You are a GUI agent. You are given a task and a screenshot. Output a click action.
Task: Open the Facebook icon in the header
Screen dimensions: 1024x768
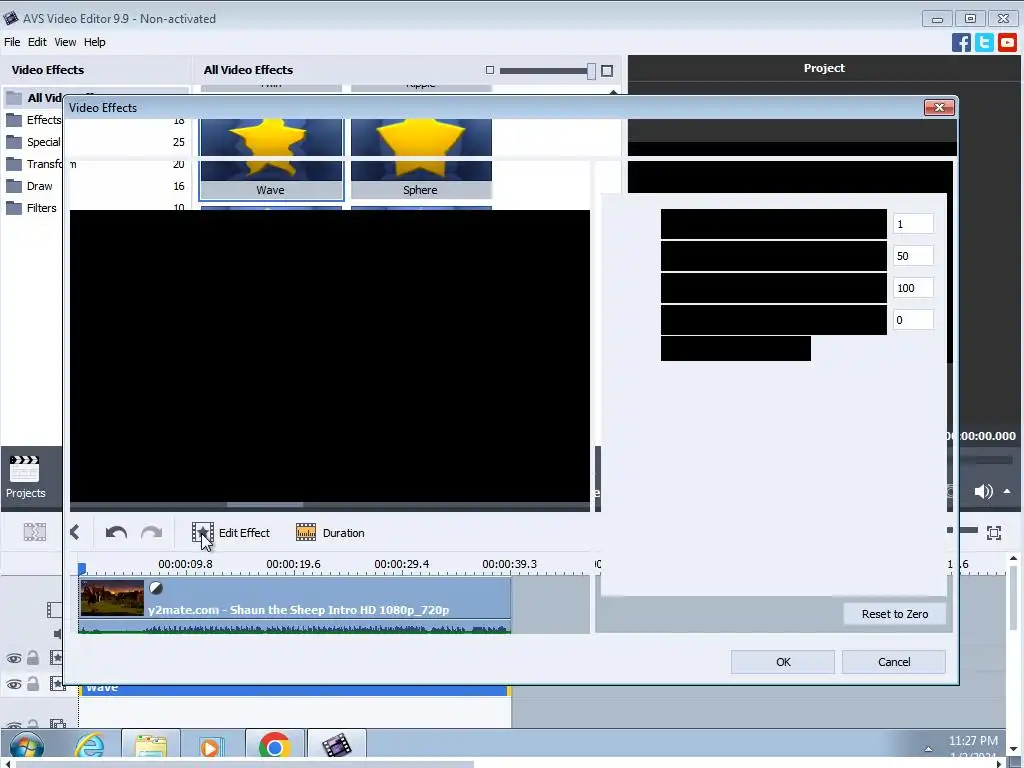tap(961, 42)
